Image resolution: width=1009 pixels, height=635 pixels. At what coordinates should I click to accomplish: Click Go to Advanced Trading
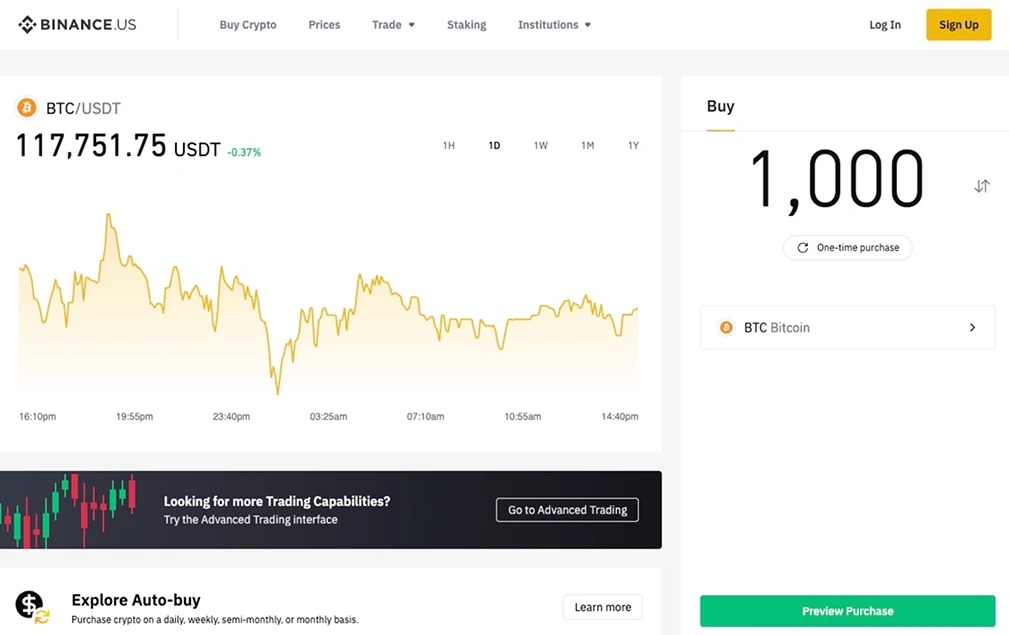tap(567, 510)
